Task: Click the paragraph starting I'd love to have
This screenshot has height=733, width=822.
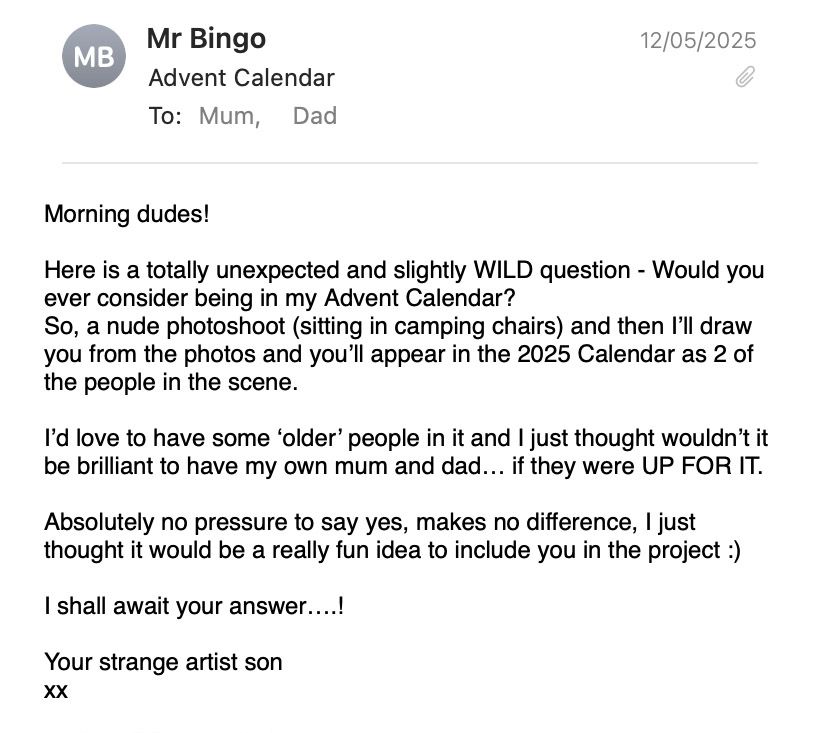Action: [405, 439]
